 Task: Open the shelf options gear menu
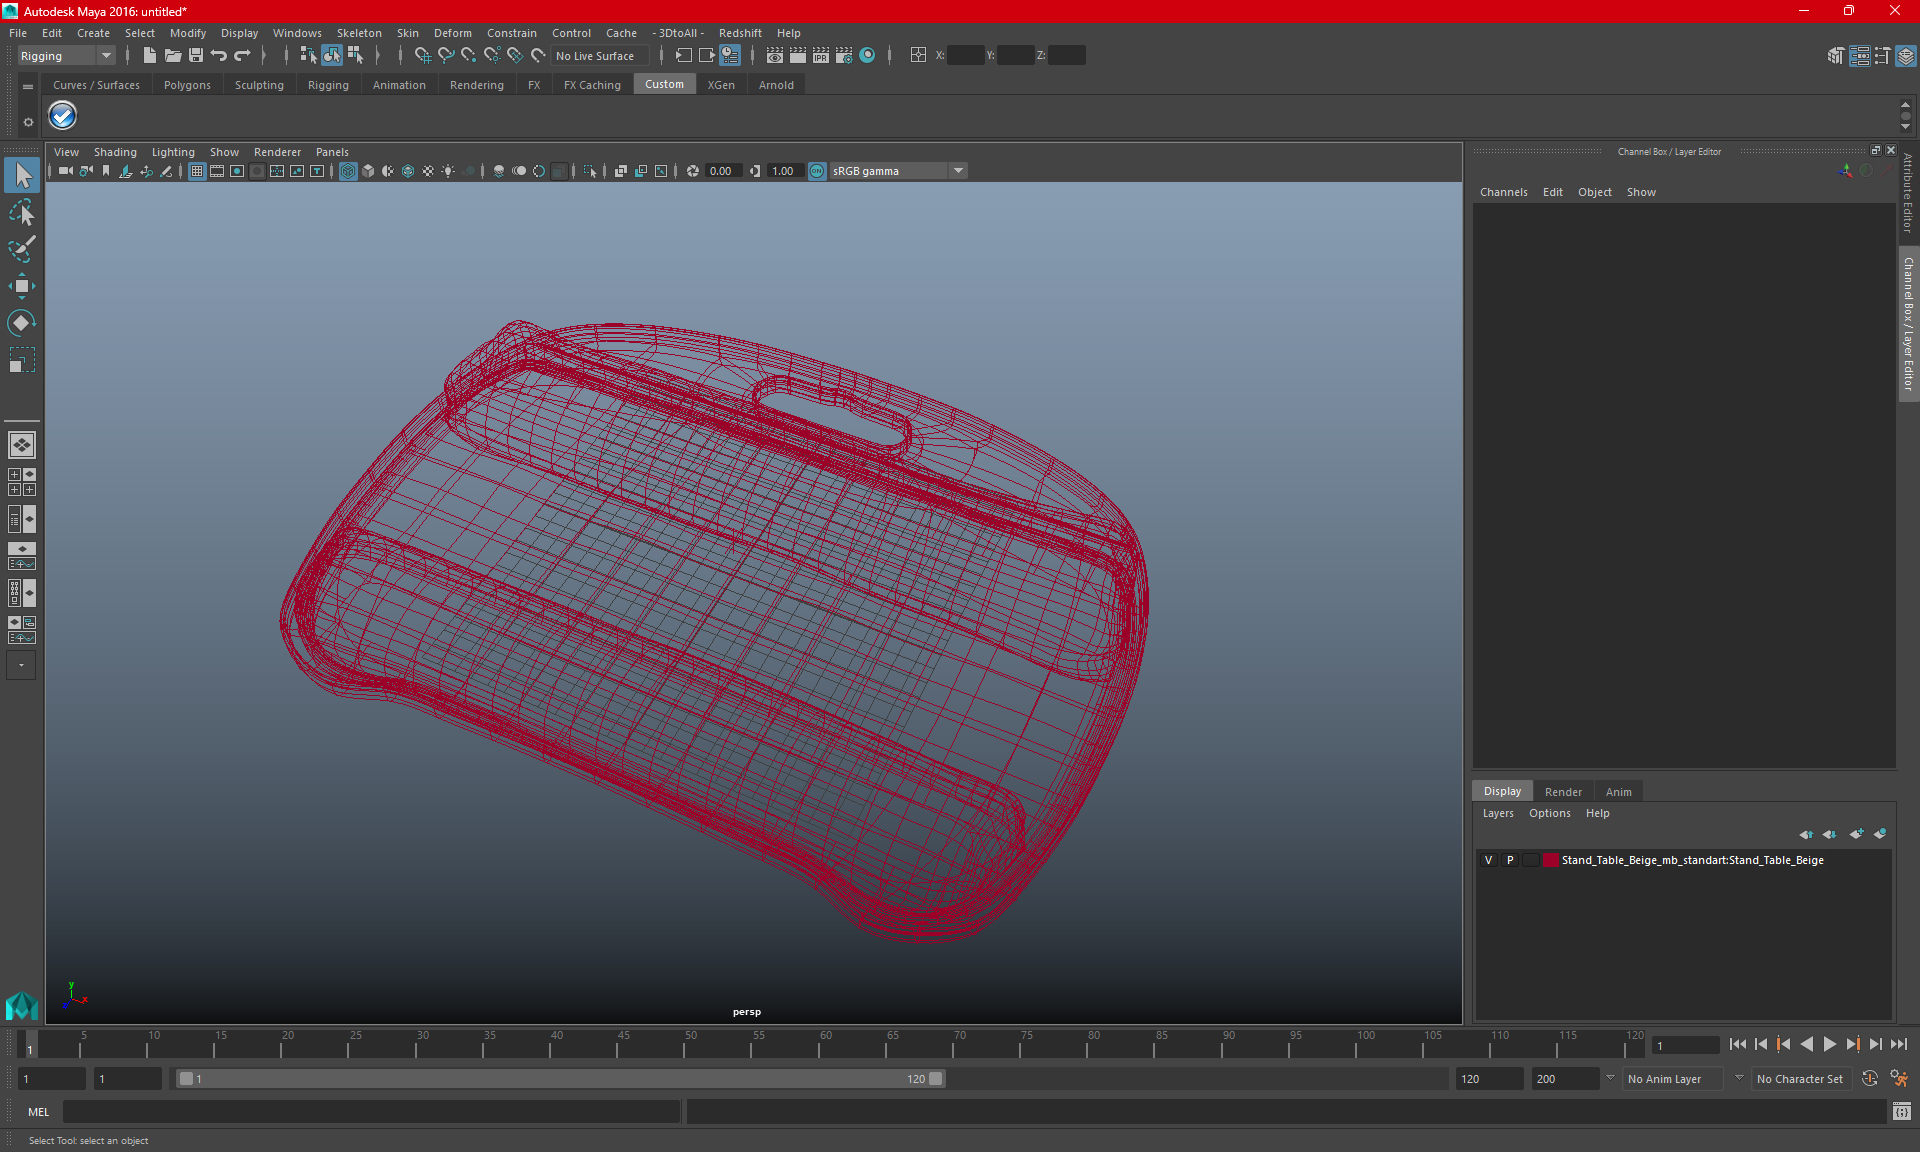point(28,122)
